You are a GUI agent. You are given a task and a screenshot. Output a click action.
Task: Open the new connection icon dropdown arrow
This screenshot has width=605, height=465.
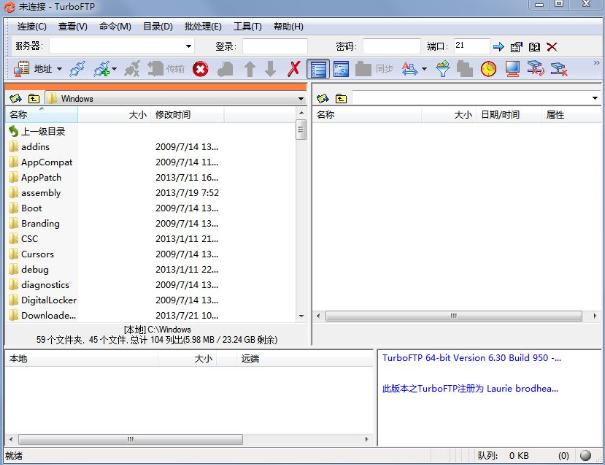coord(114,69)
